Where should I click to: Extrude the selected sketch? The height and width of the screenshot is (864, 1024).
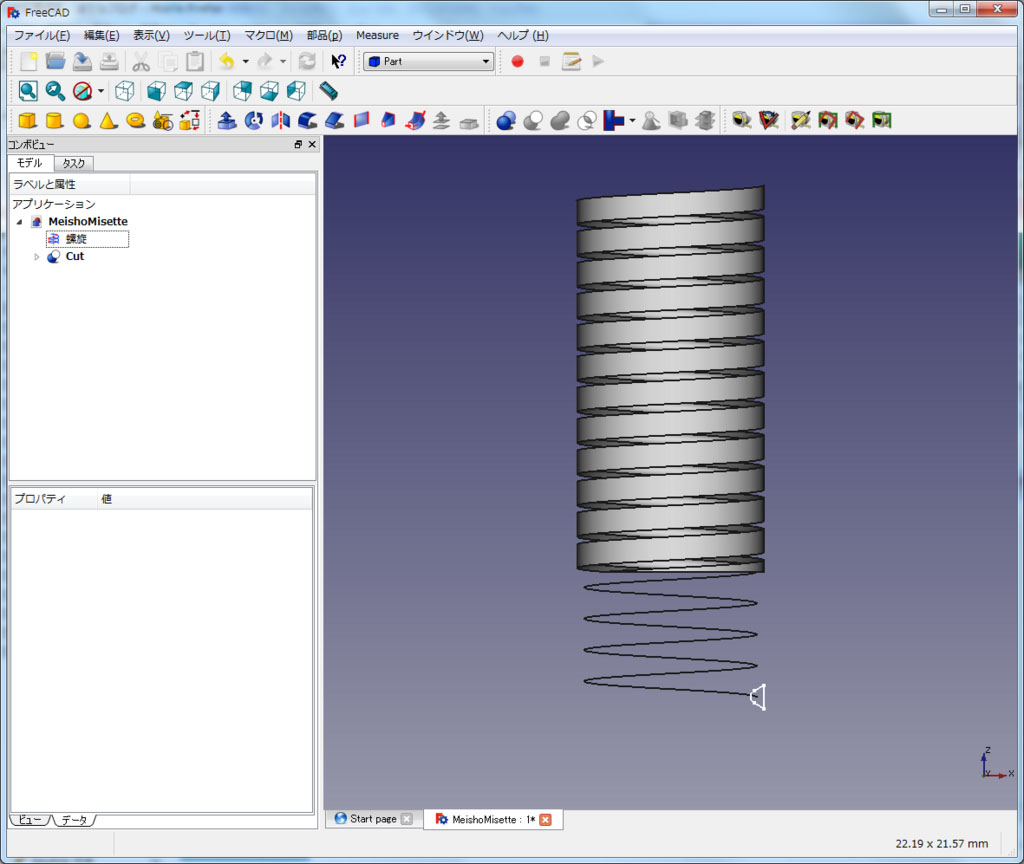pos(227,120)
